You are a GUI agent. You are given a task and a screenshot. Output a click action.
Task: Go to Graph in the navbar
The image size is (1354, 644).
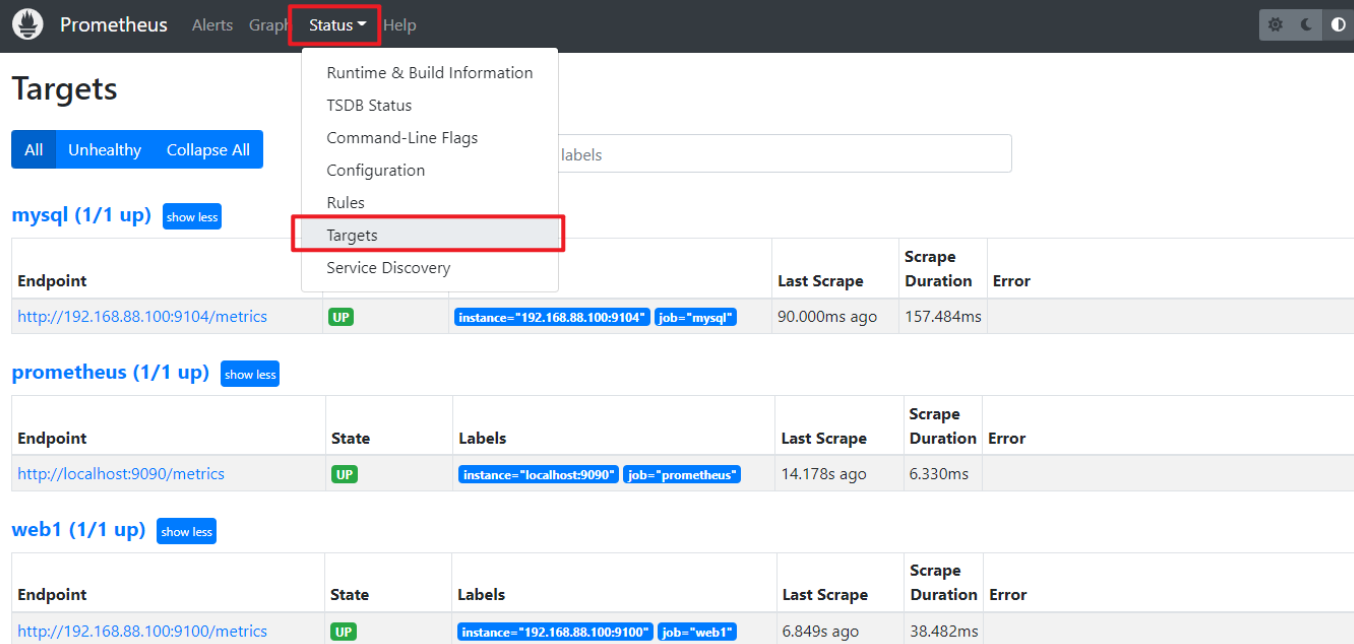pos(269,25)
